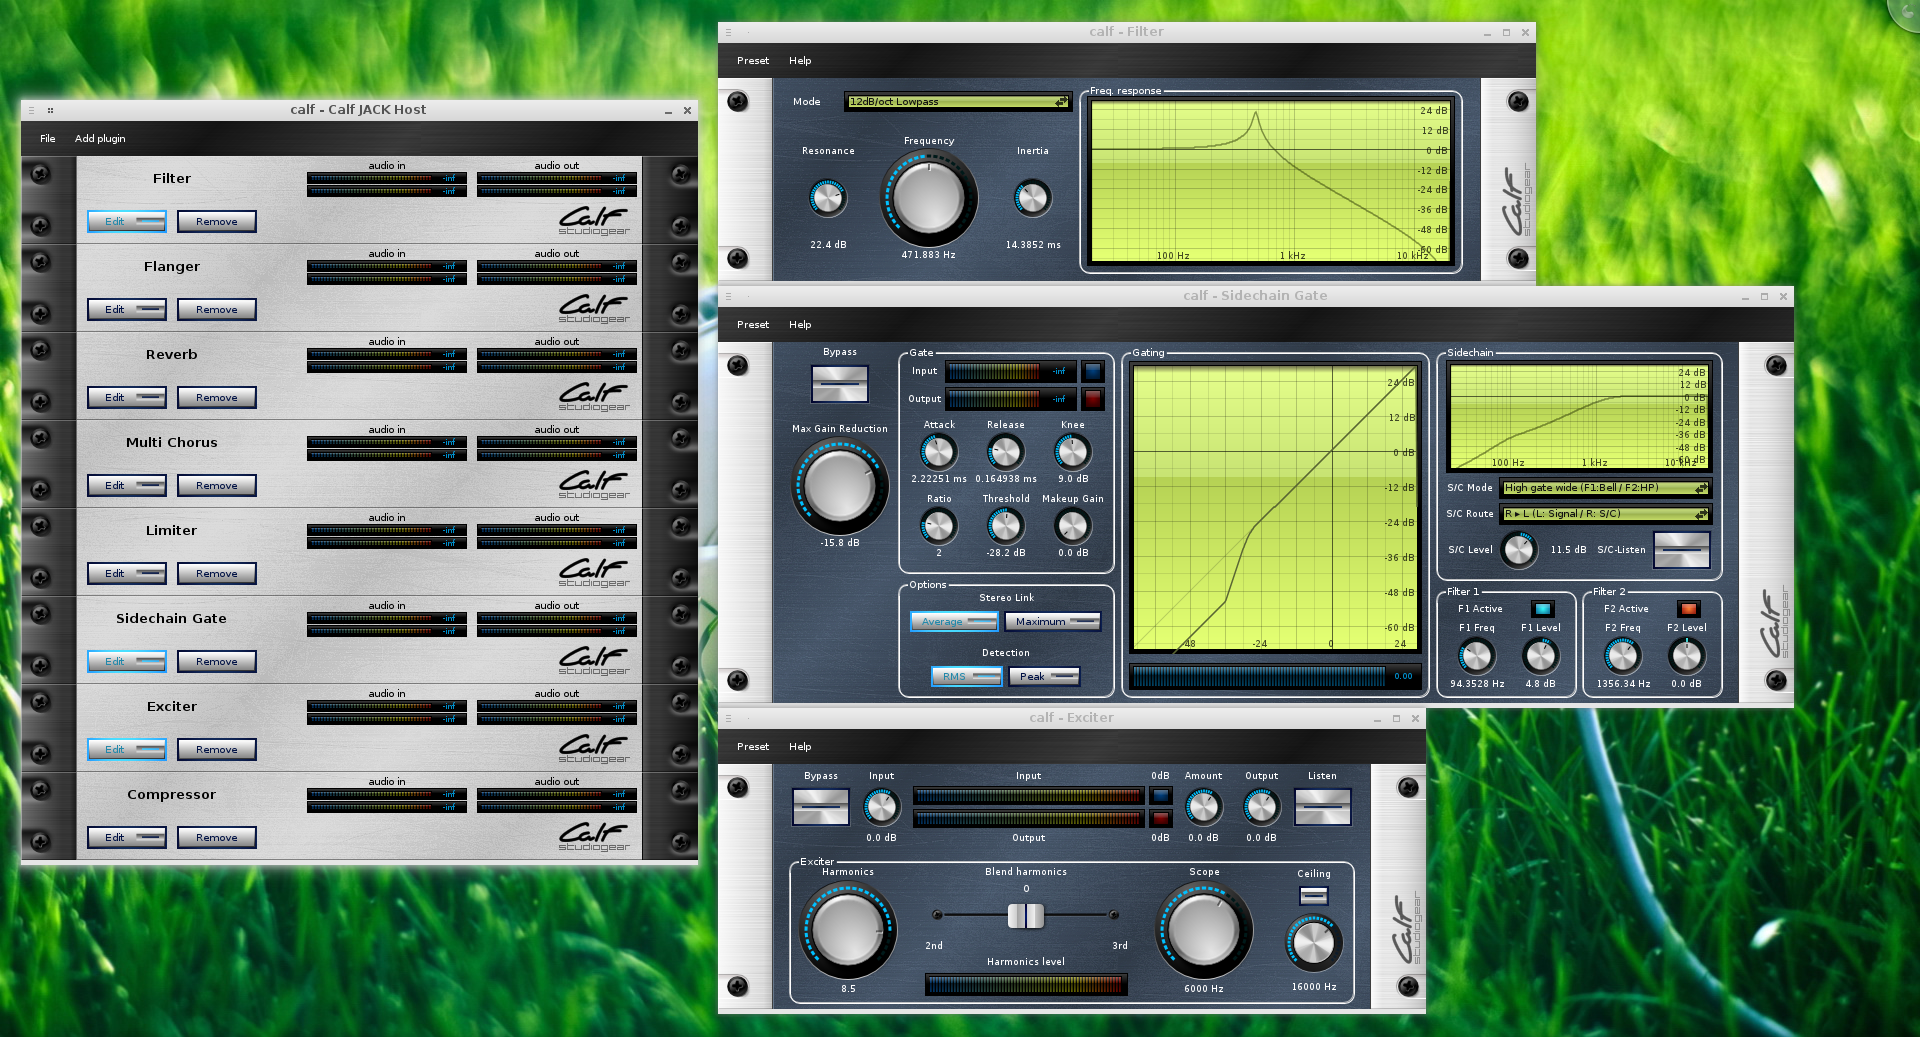This screenshot has height=1037, width=1920.
Task: Click the F1 Freq knob
Action: tap(1476, 656)
